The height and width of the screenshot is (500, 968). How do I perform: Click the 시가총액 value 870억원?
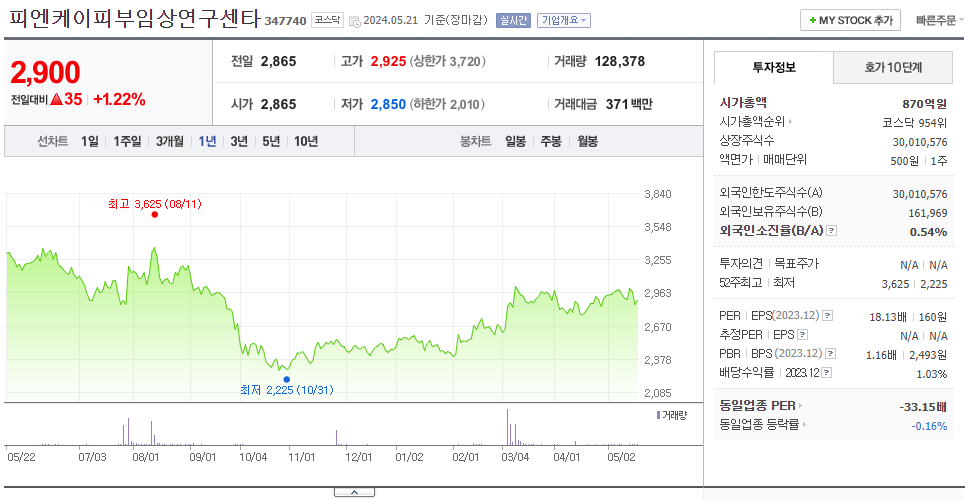coord(924,104)
